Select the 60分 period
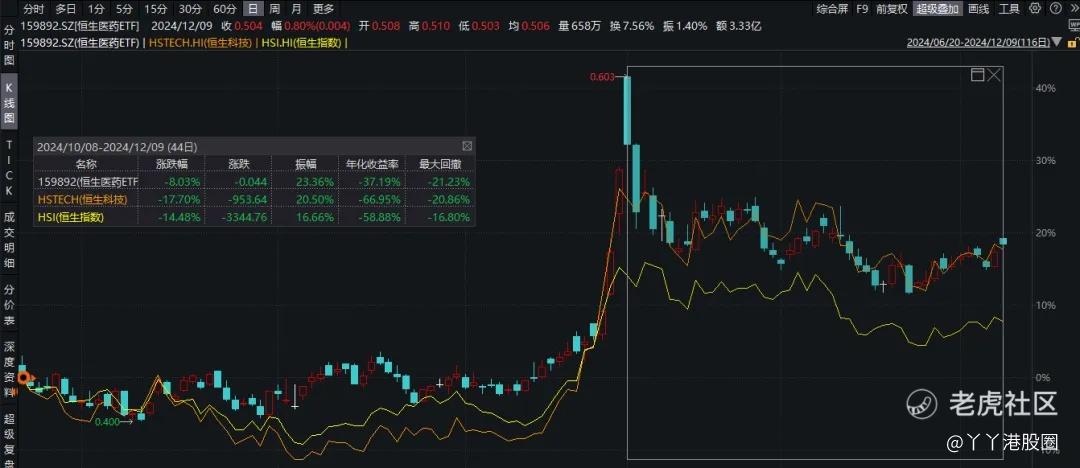1080x468 pixels. click(225, 9)
